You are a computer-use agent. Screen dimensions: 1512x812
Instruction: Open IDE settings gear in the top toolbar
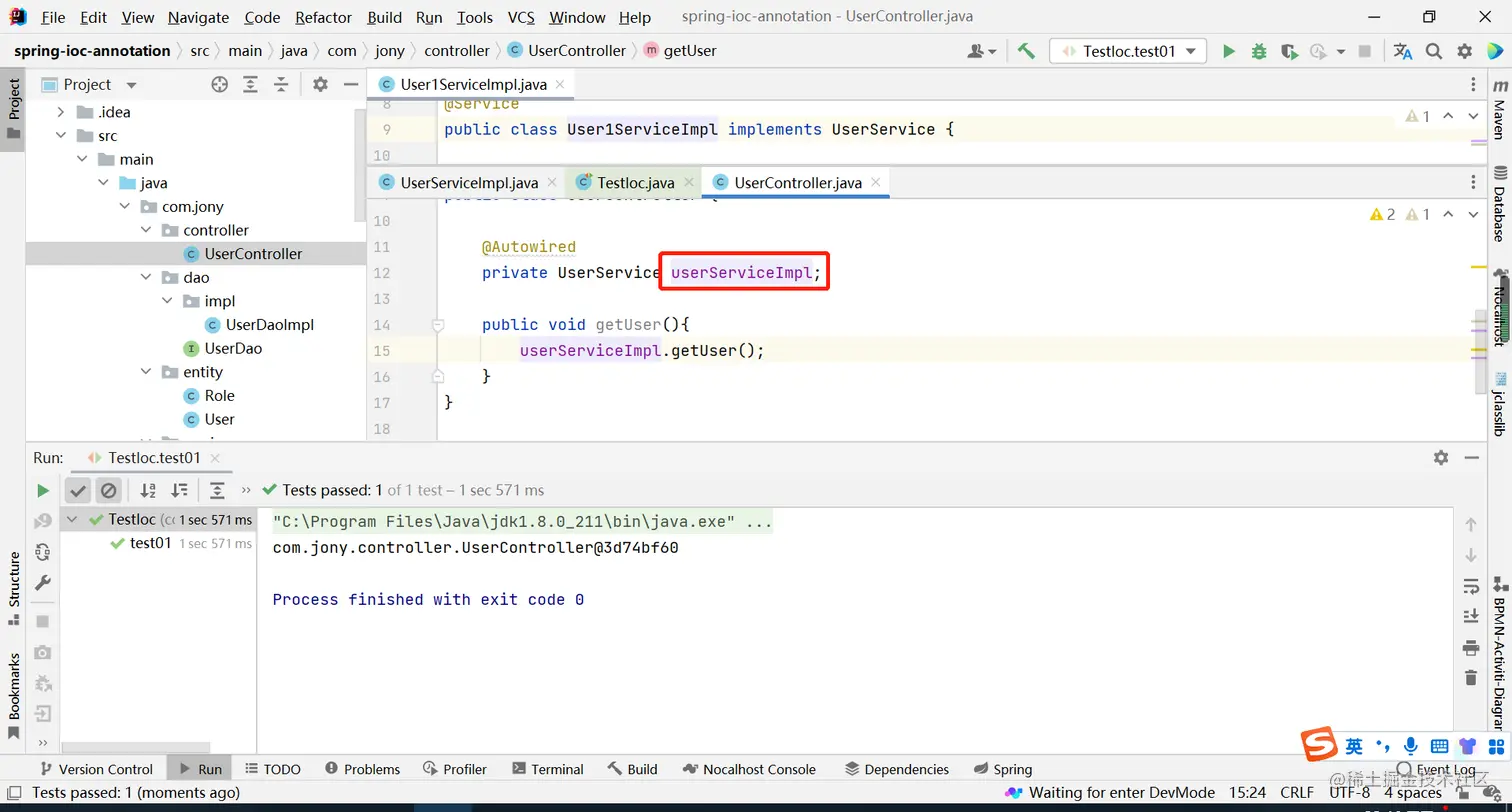1464,51
